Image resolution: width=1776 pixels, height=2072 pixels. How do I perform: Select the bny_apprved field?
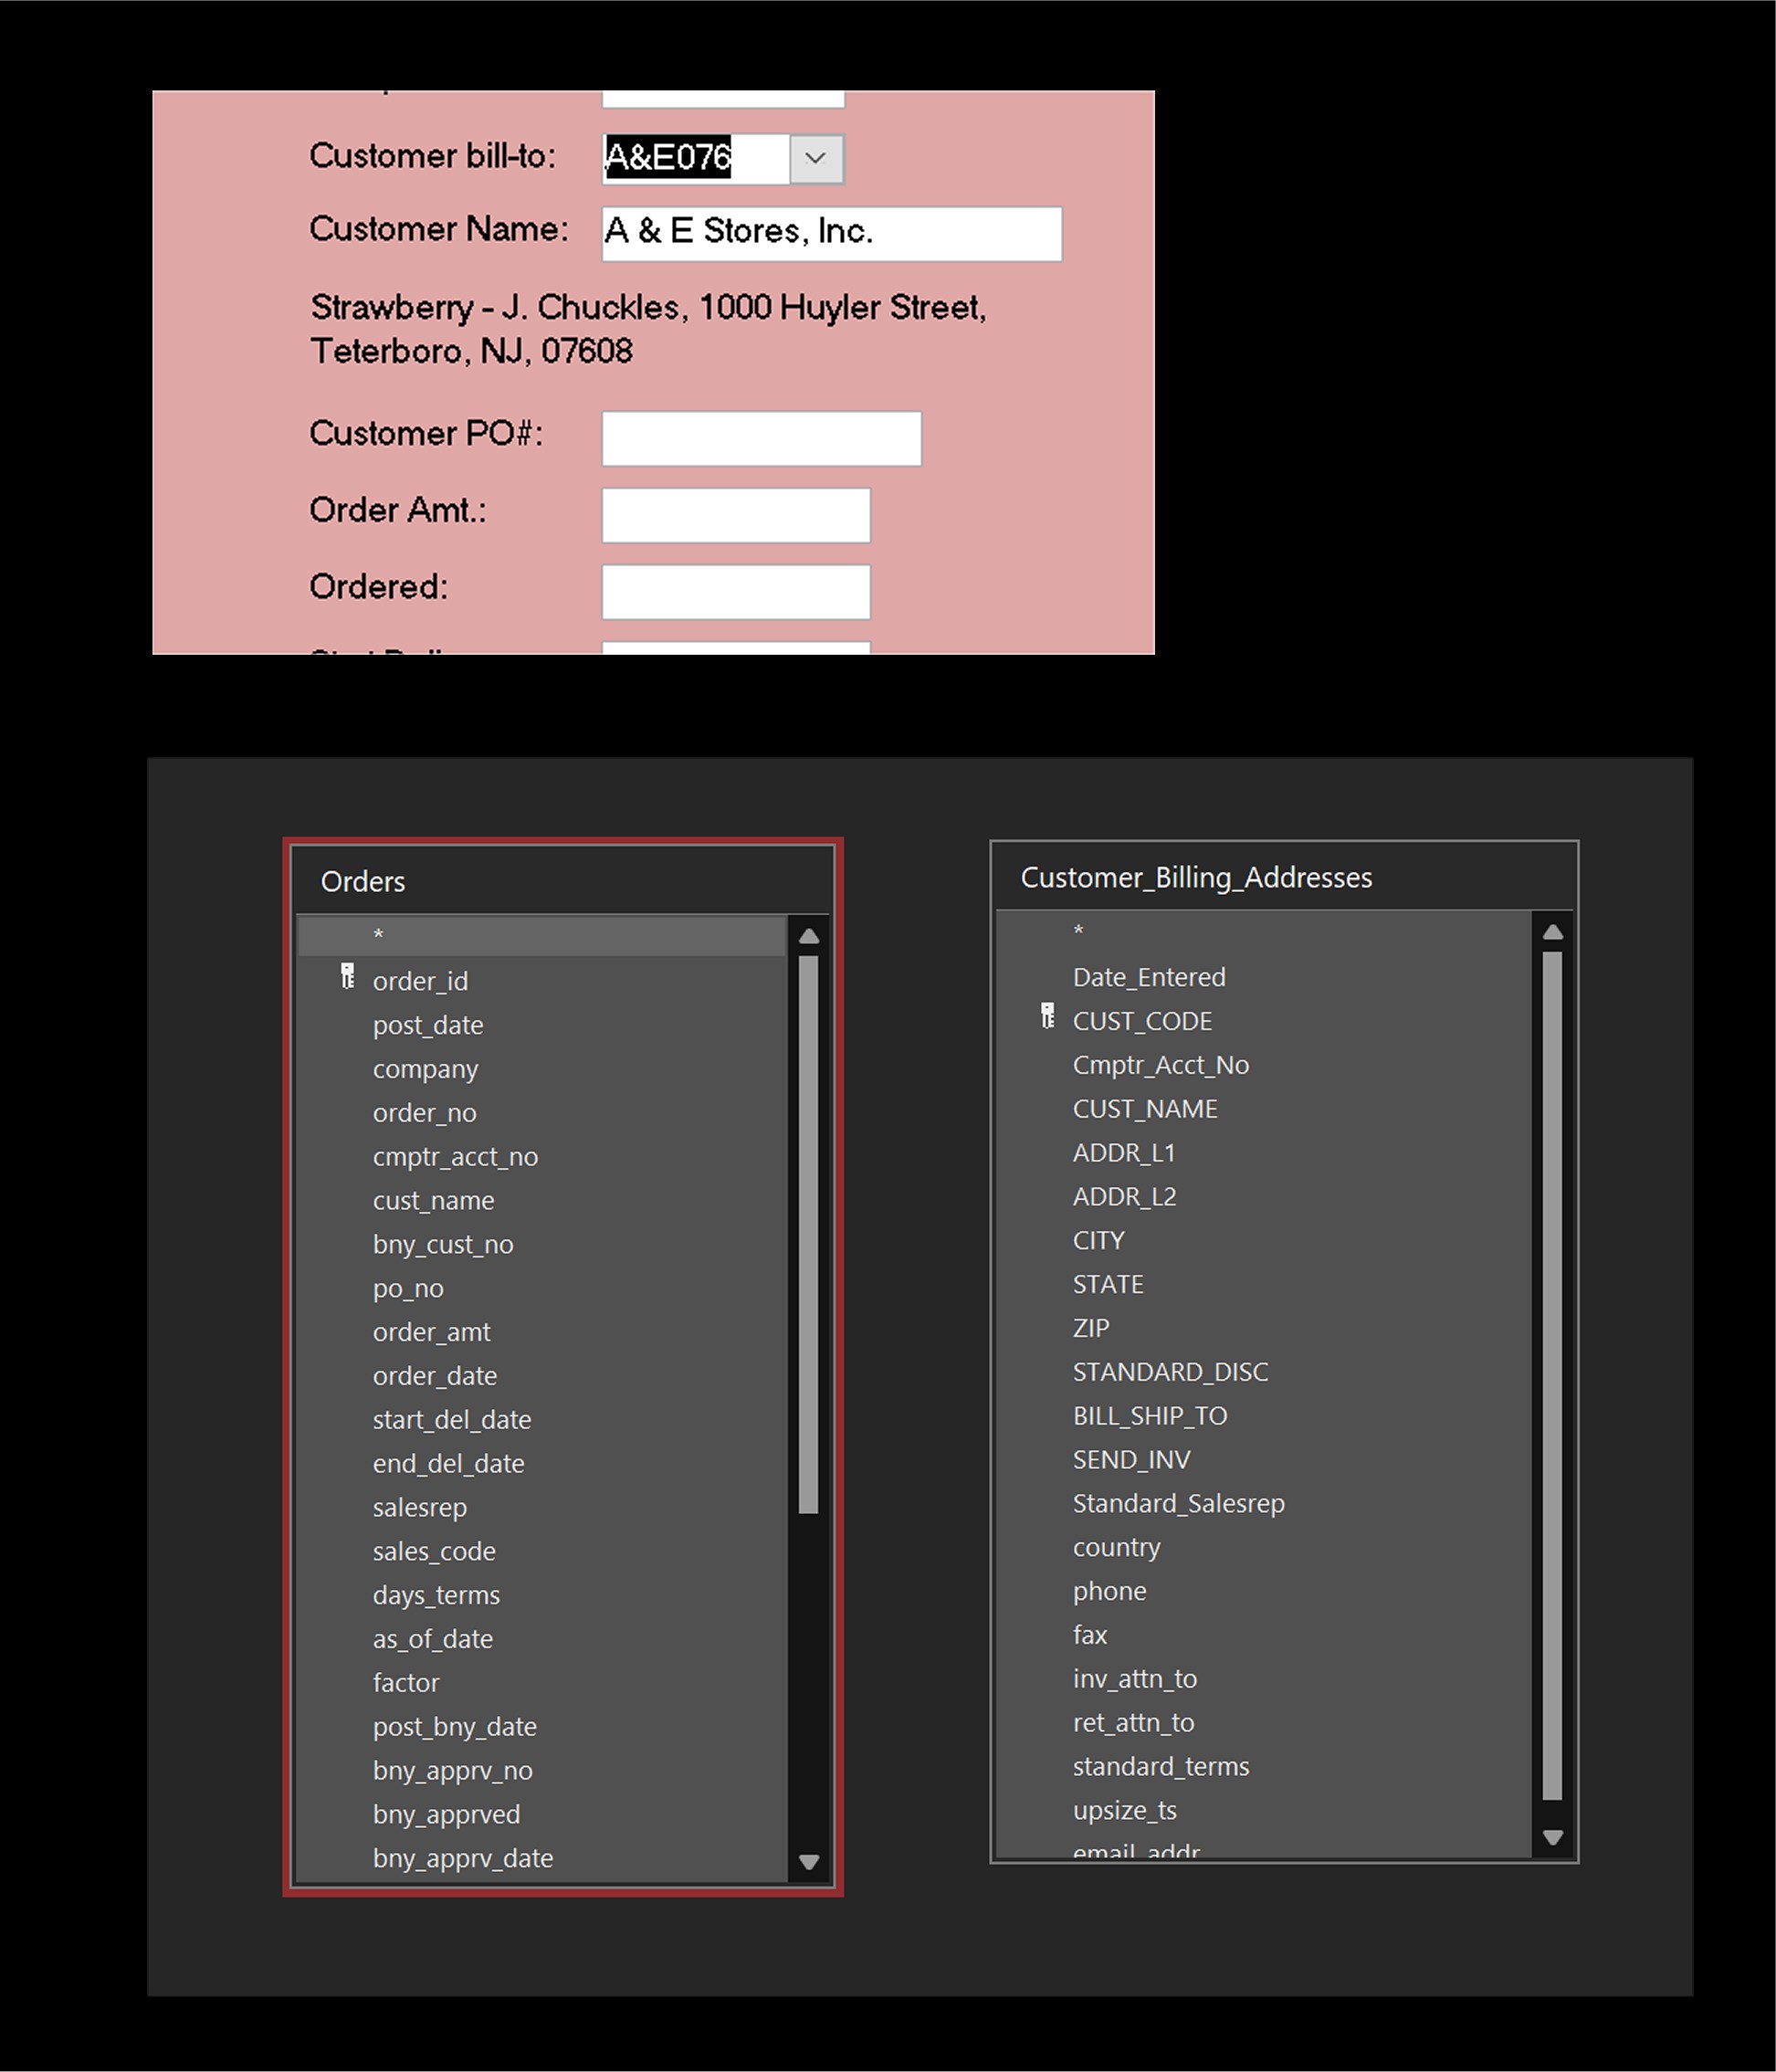[x=543, y=1815]
